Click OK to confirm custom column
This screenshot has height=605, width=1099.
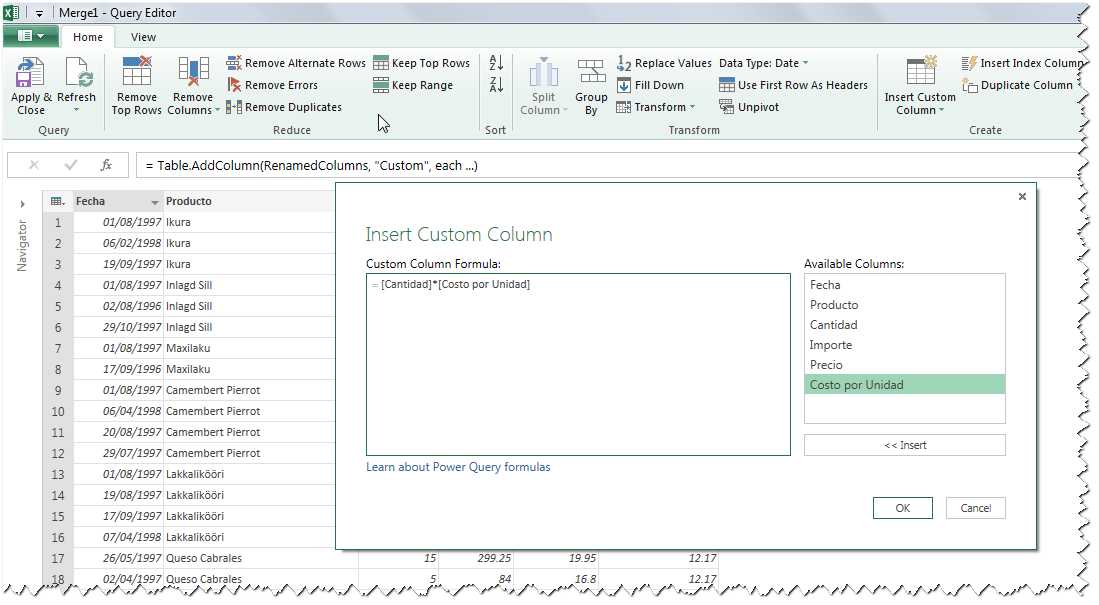[x=901, y=508]
